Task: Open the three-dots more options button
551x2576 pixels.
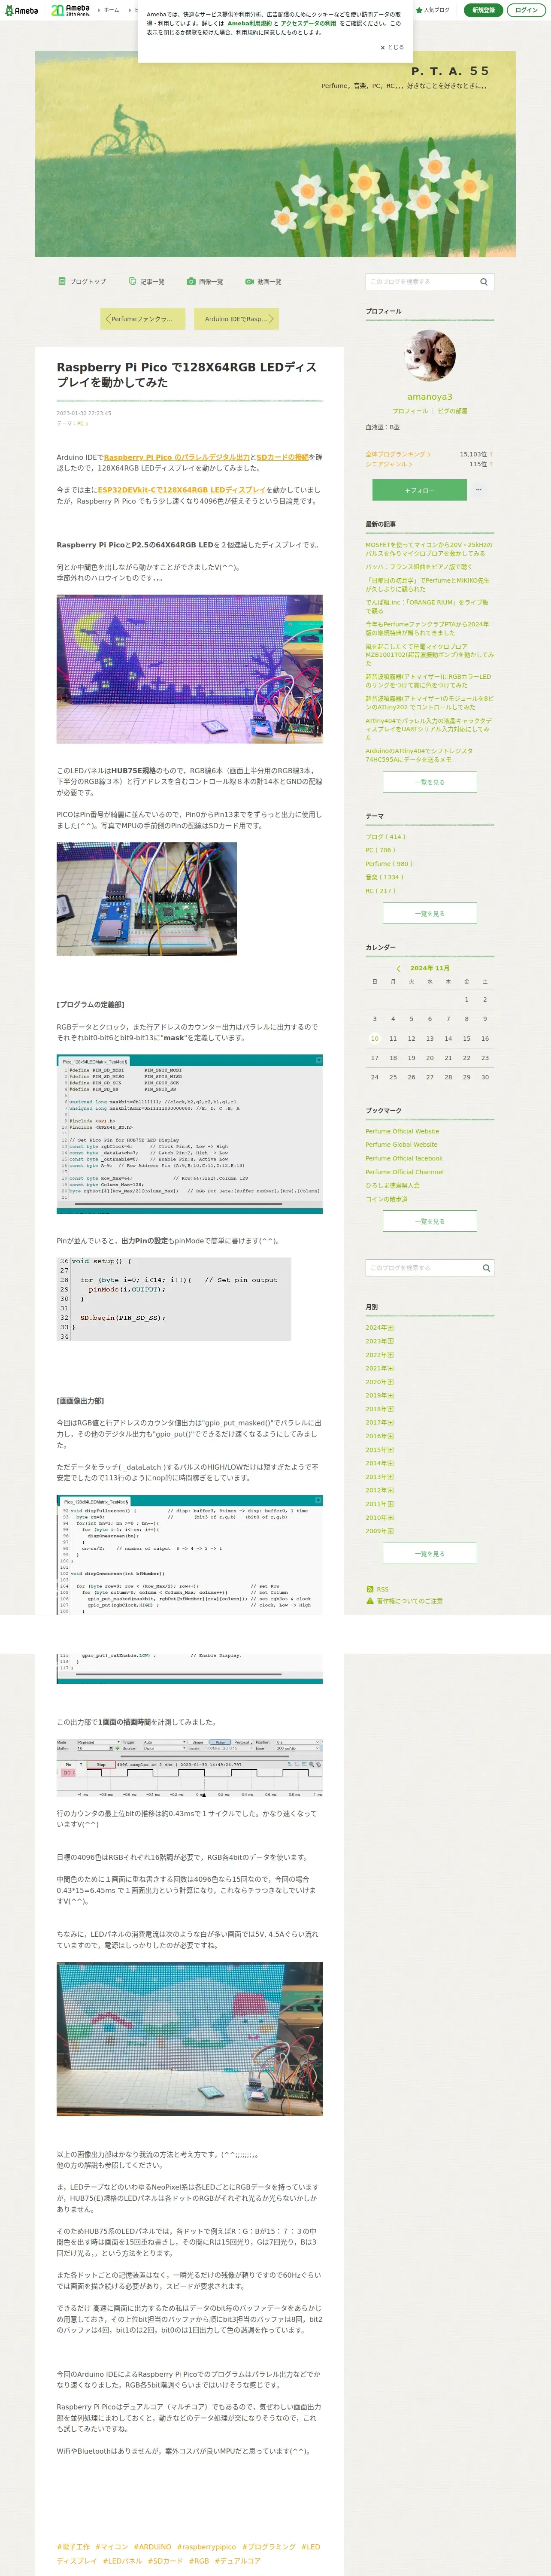Action: tap(479, 490)
